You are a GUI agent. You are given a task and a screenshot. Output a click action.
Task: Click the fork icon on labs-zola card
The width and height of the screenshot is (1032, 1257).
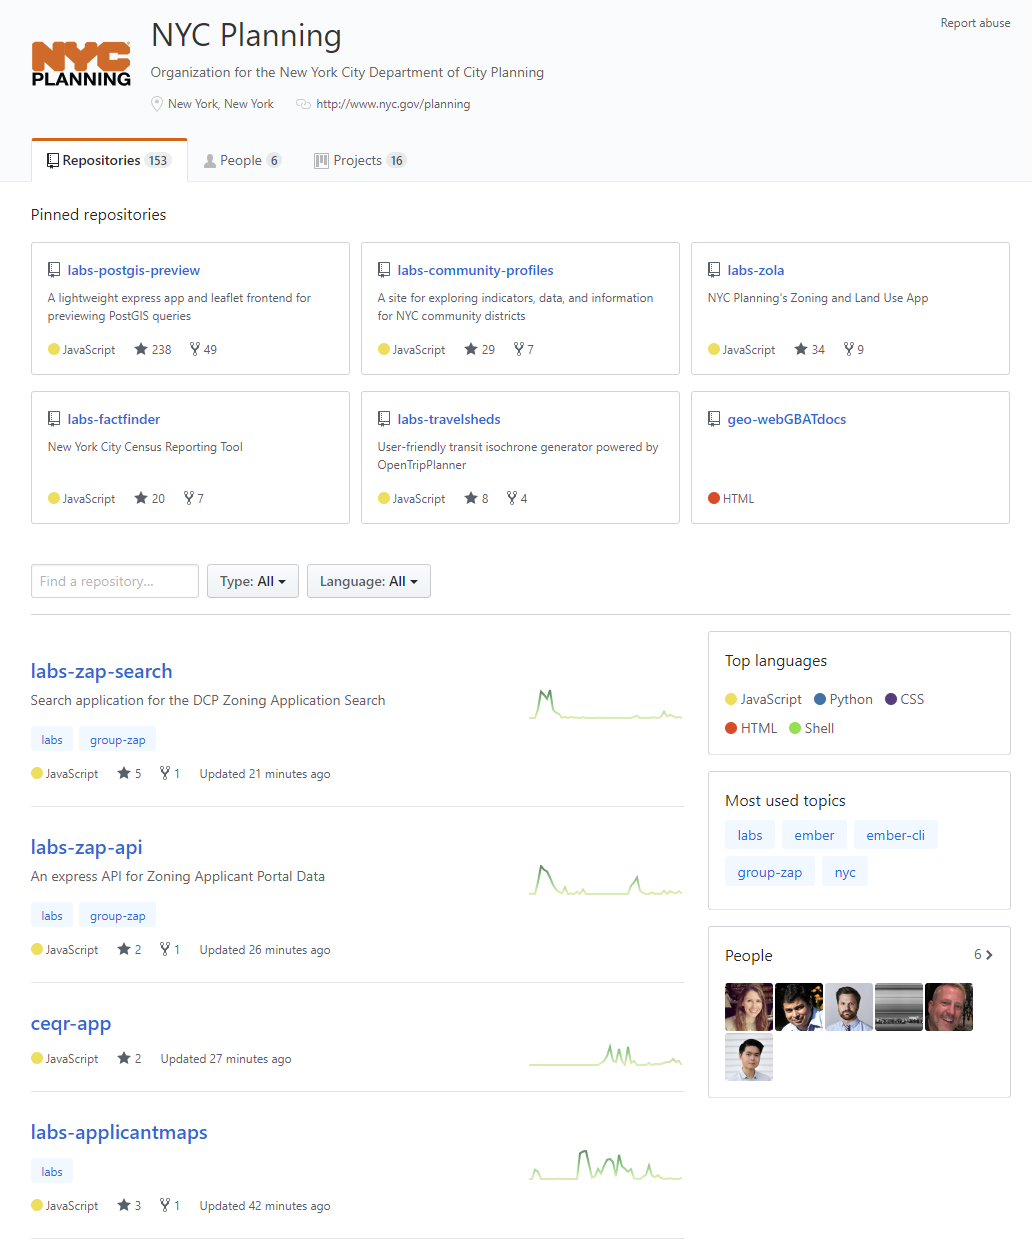click(x=849, y=349)
